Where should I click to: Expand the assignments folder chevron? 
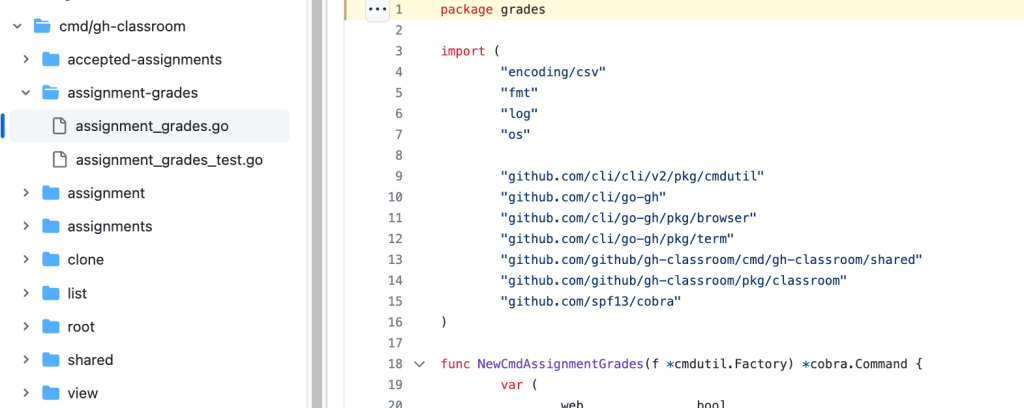[x=26, y=226]
